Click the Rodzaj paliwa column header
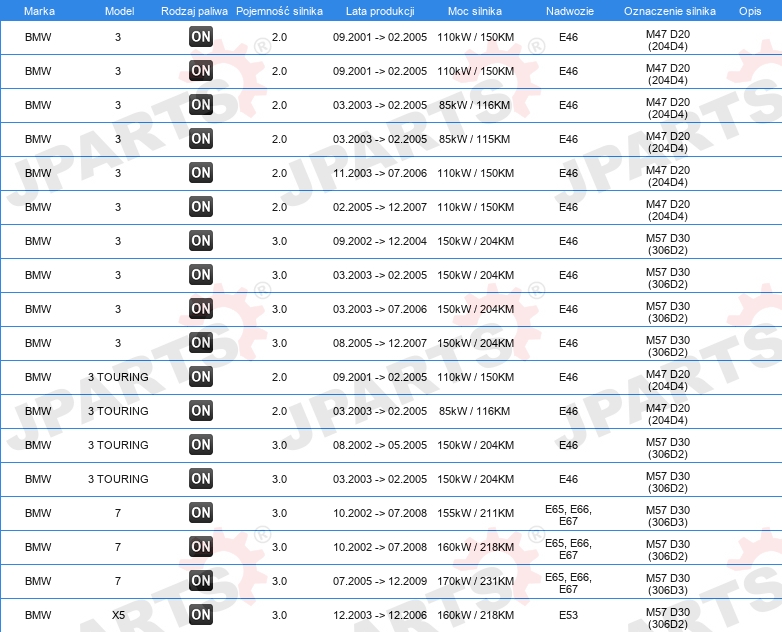 (x=195, y=11)
